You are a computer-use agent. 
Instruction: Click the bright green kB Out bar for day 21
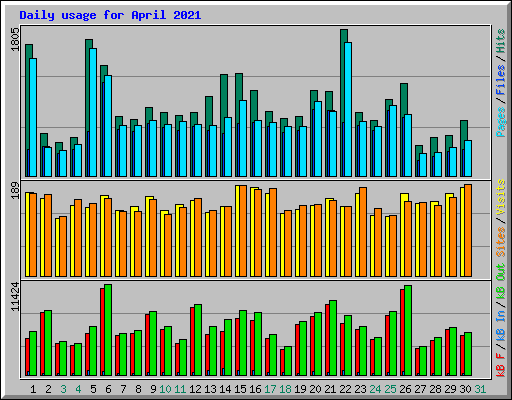[333, 338]
